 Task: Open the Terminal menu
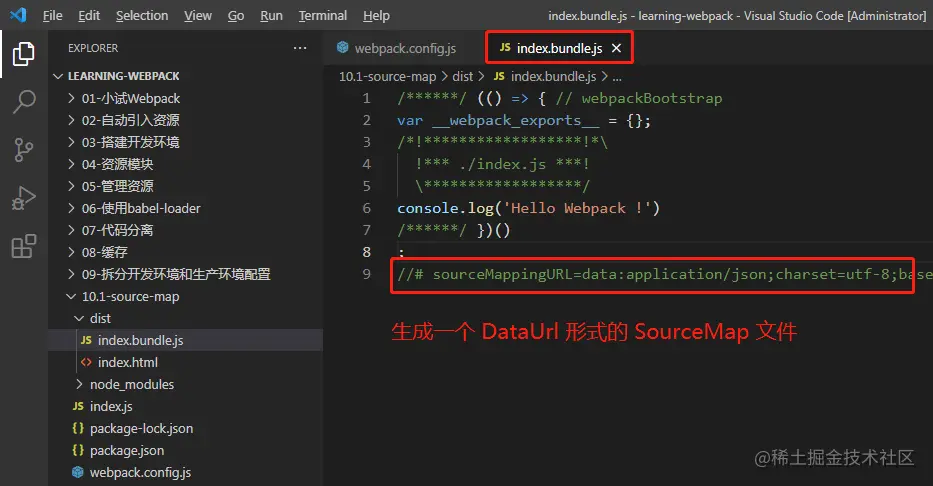click(323, 15)
